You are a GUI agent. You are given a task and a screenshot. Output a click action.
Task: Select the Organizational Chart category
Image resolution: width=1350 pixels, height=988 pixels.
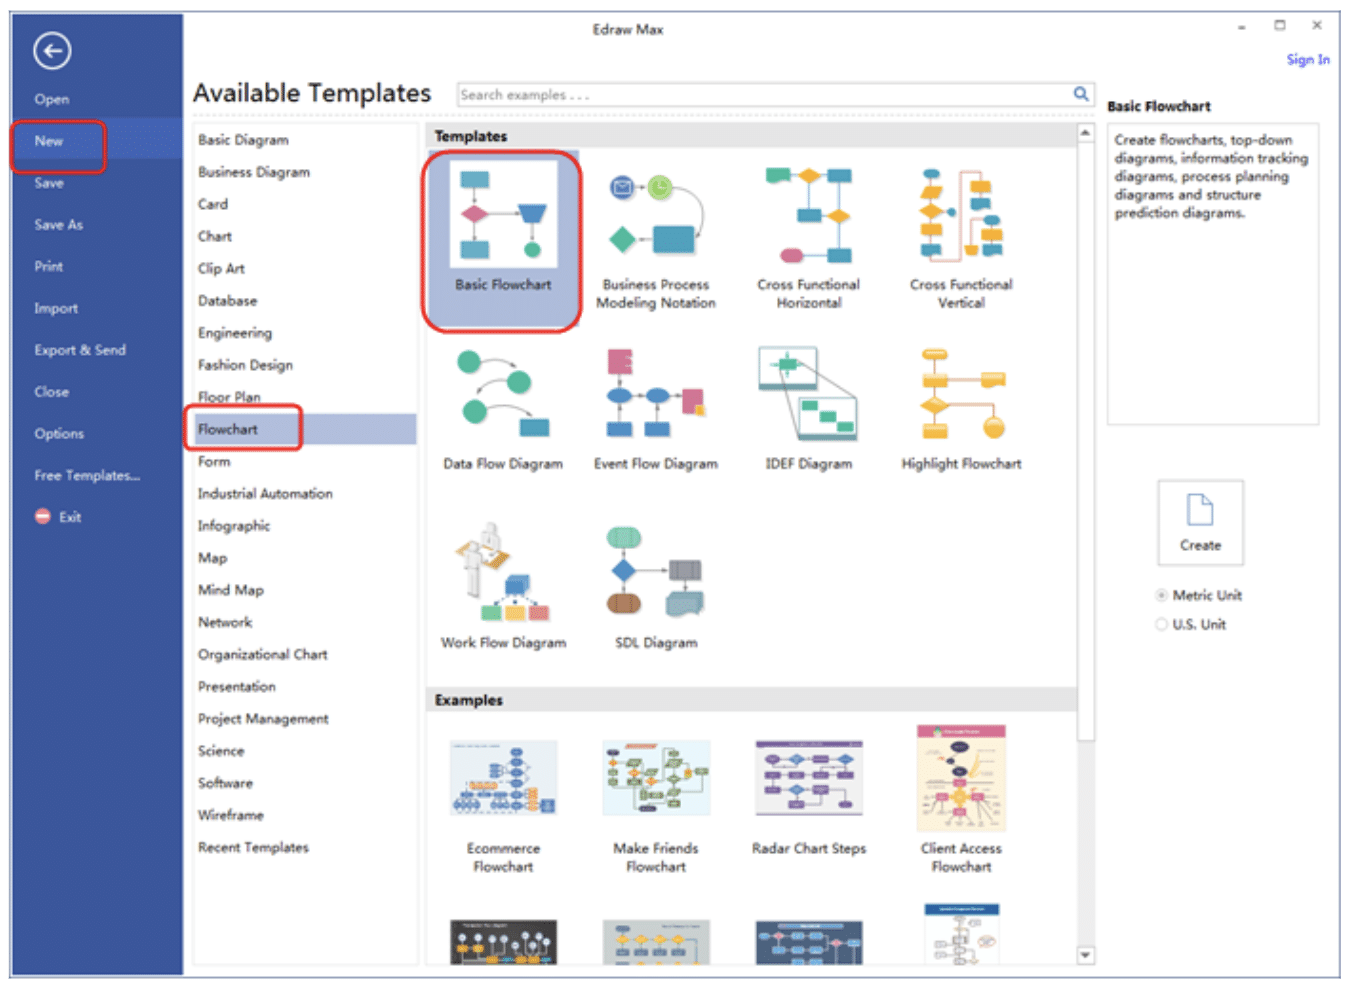coord(263,654)
